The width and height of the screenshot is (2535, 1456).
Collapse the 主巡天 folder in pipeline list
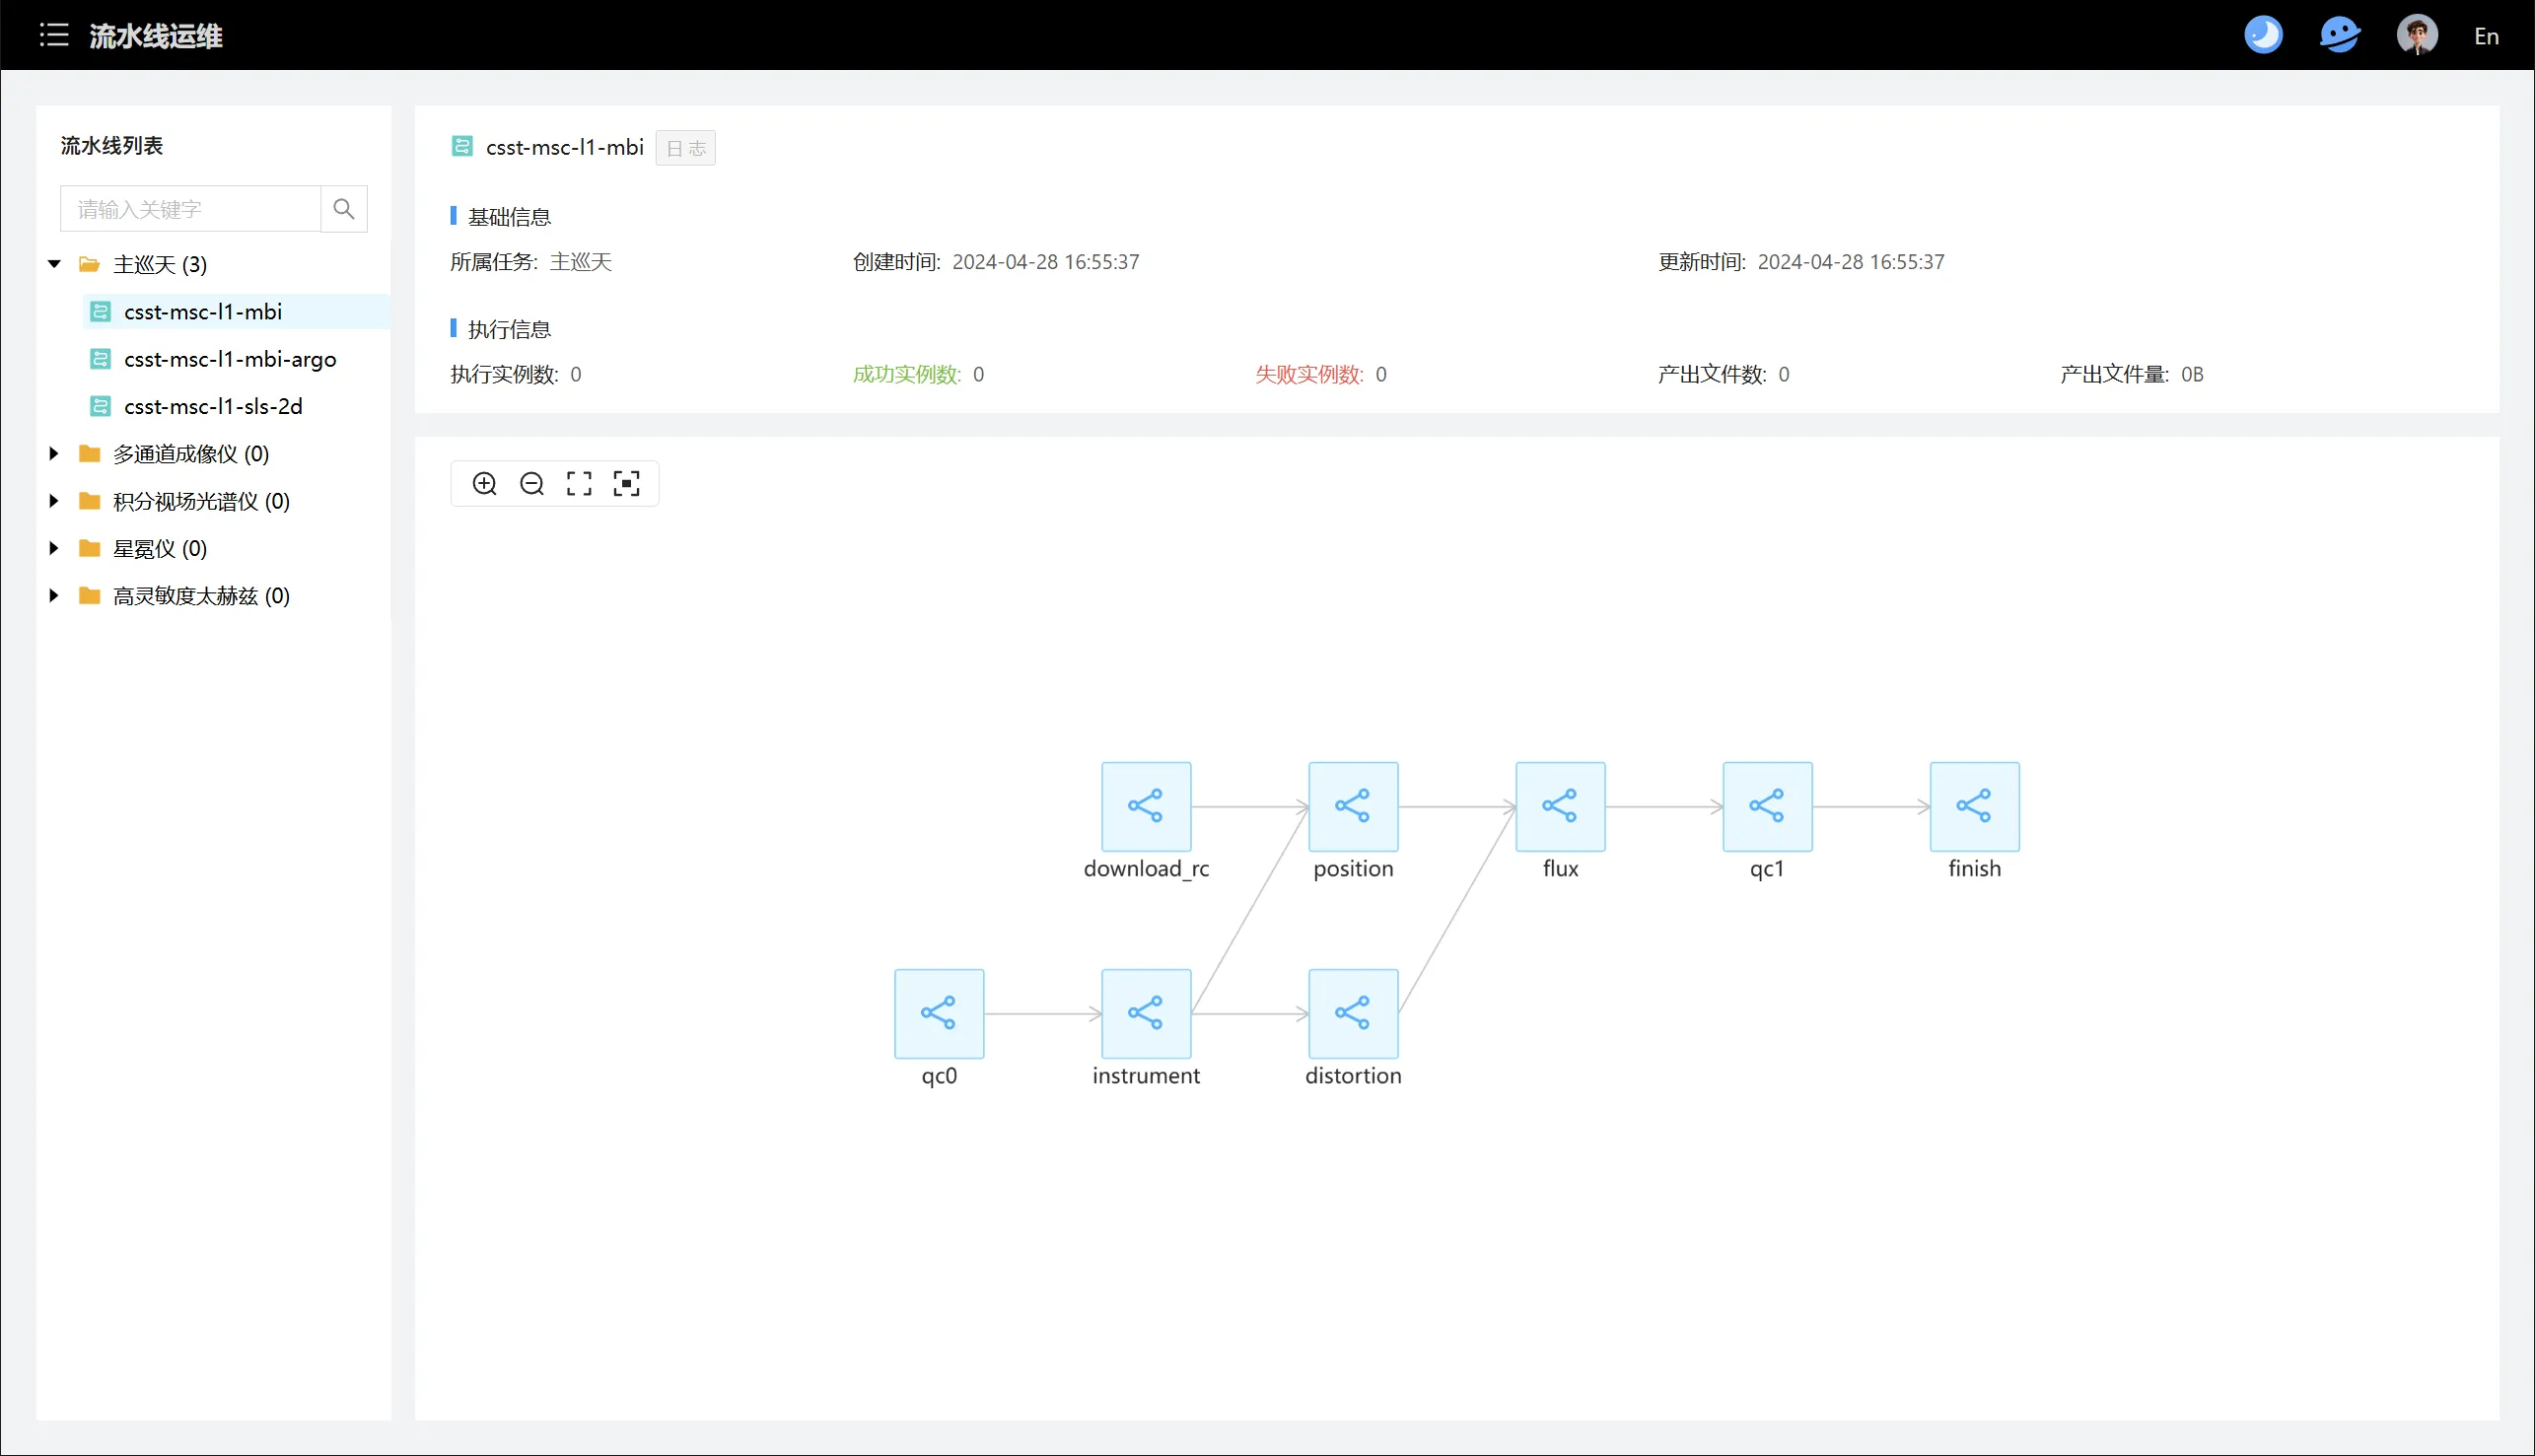[x=53, y=263]
